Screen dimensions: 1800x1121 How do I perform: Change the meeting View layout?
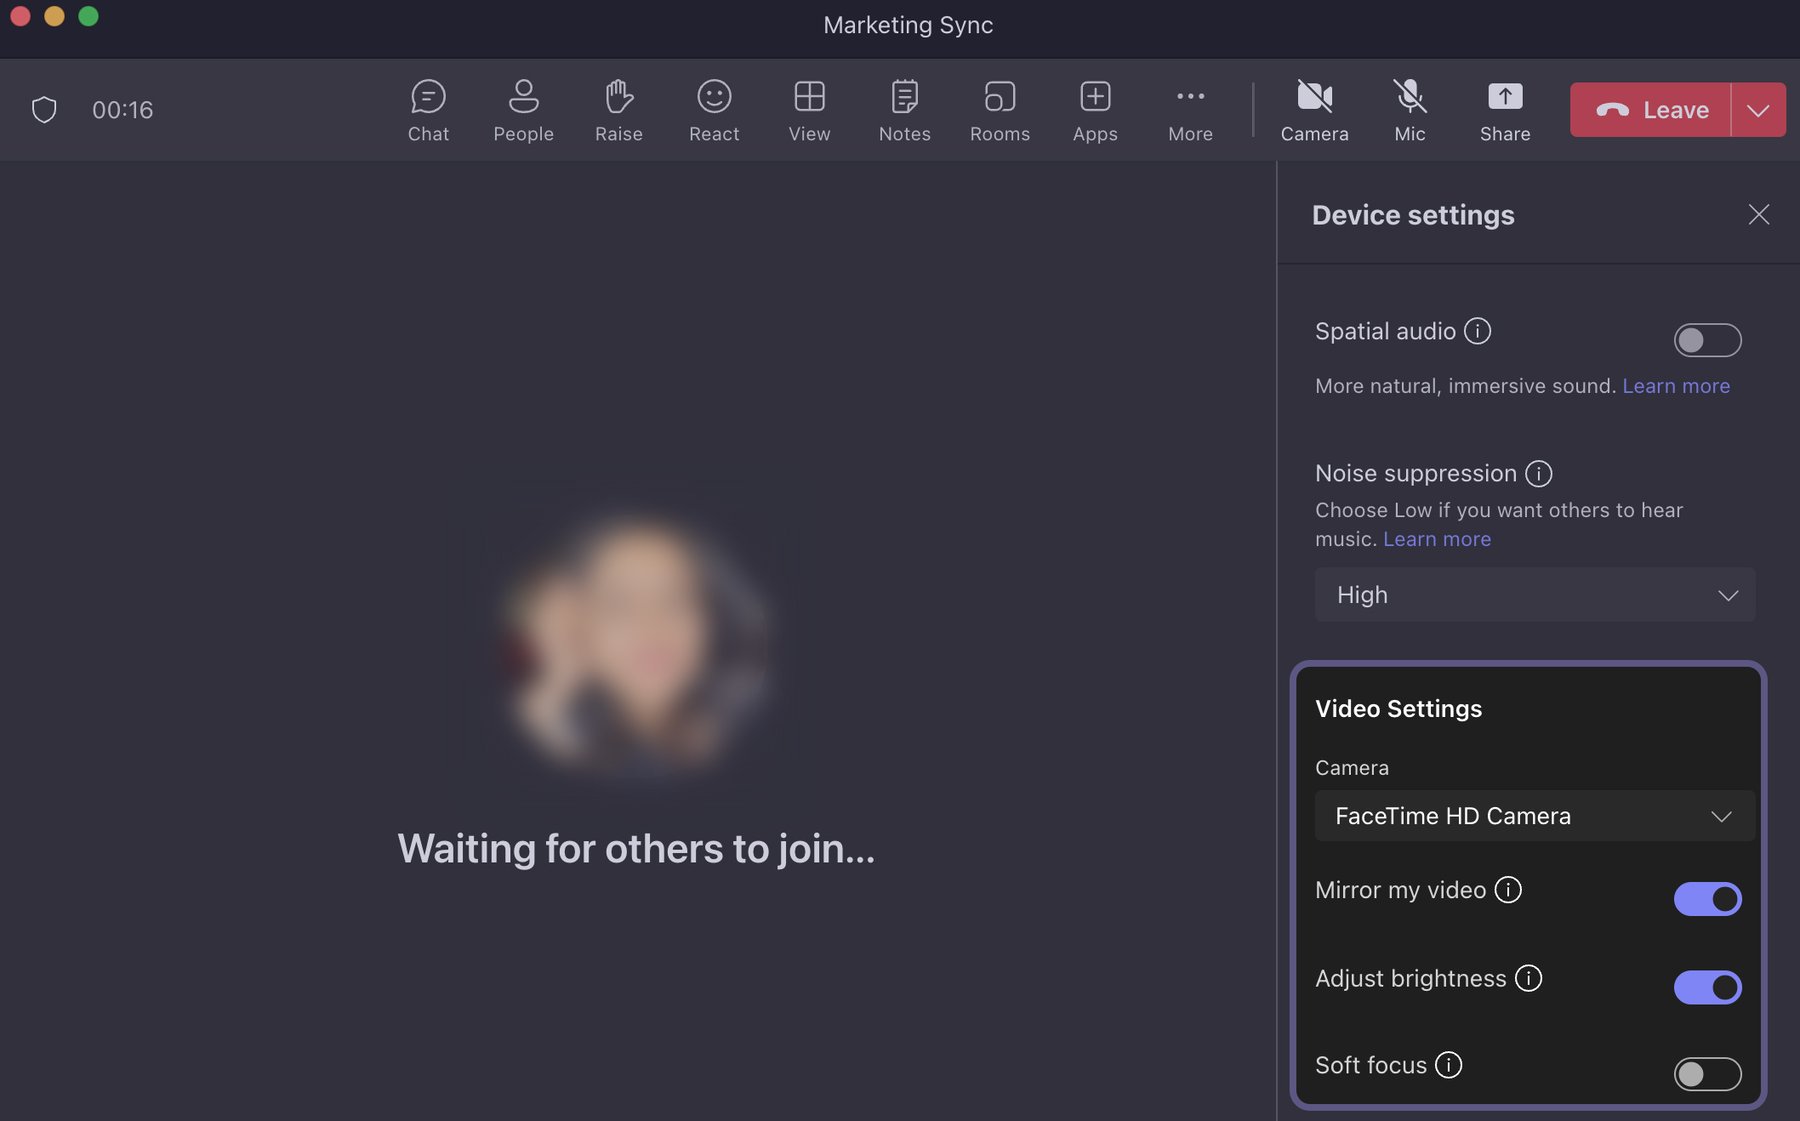[x=808, y=109]
